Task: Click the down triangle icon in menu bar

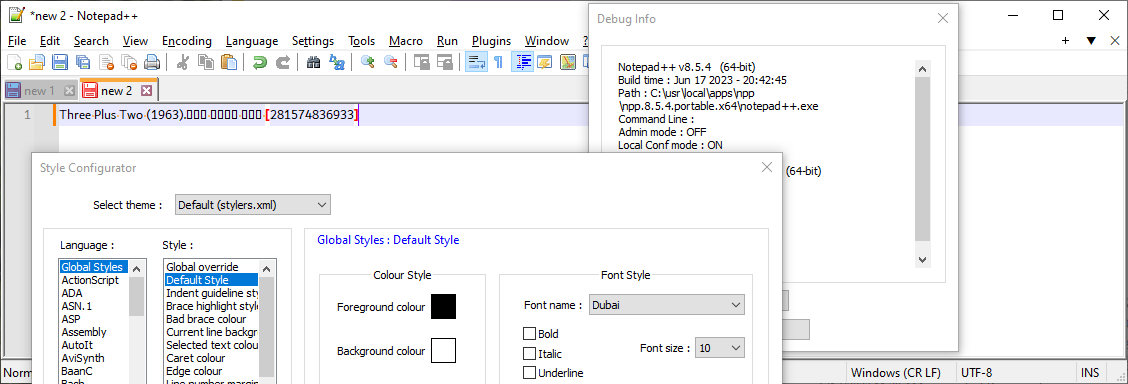Action: click(1091, 41)
